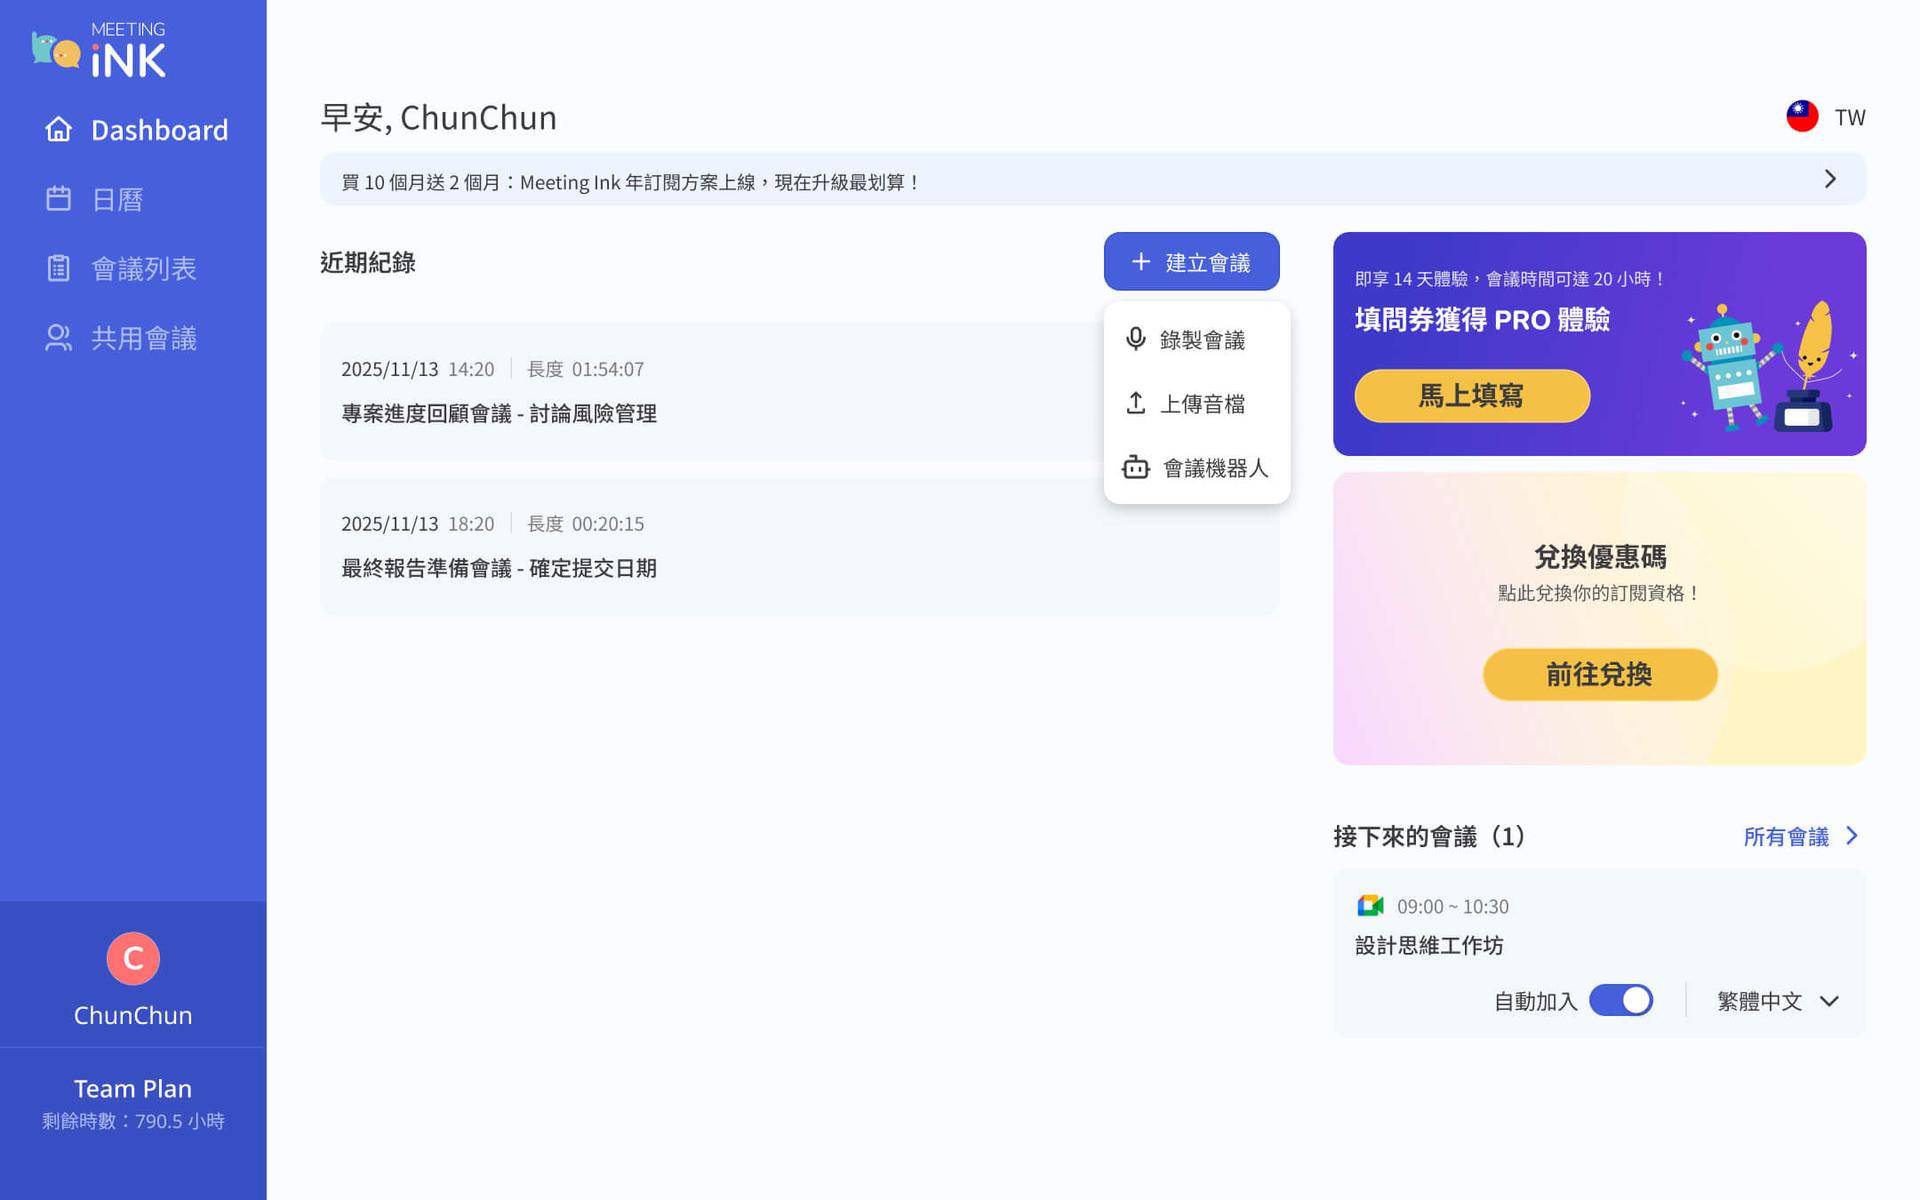Enable 自動加入 for 設計思維工作坊
This screenshot has height=1200, width=1920.
point(1621,1000)
